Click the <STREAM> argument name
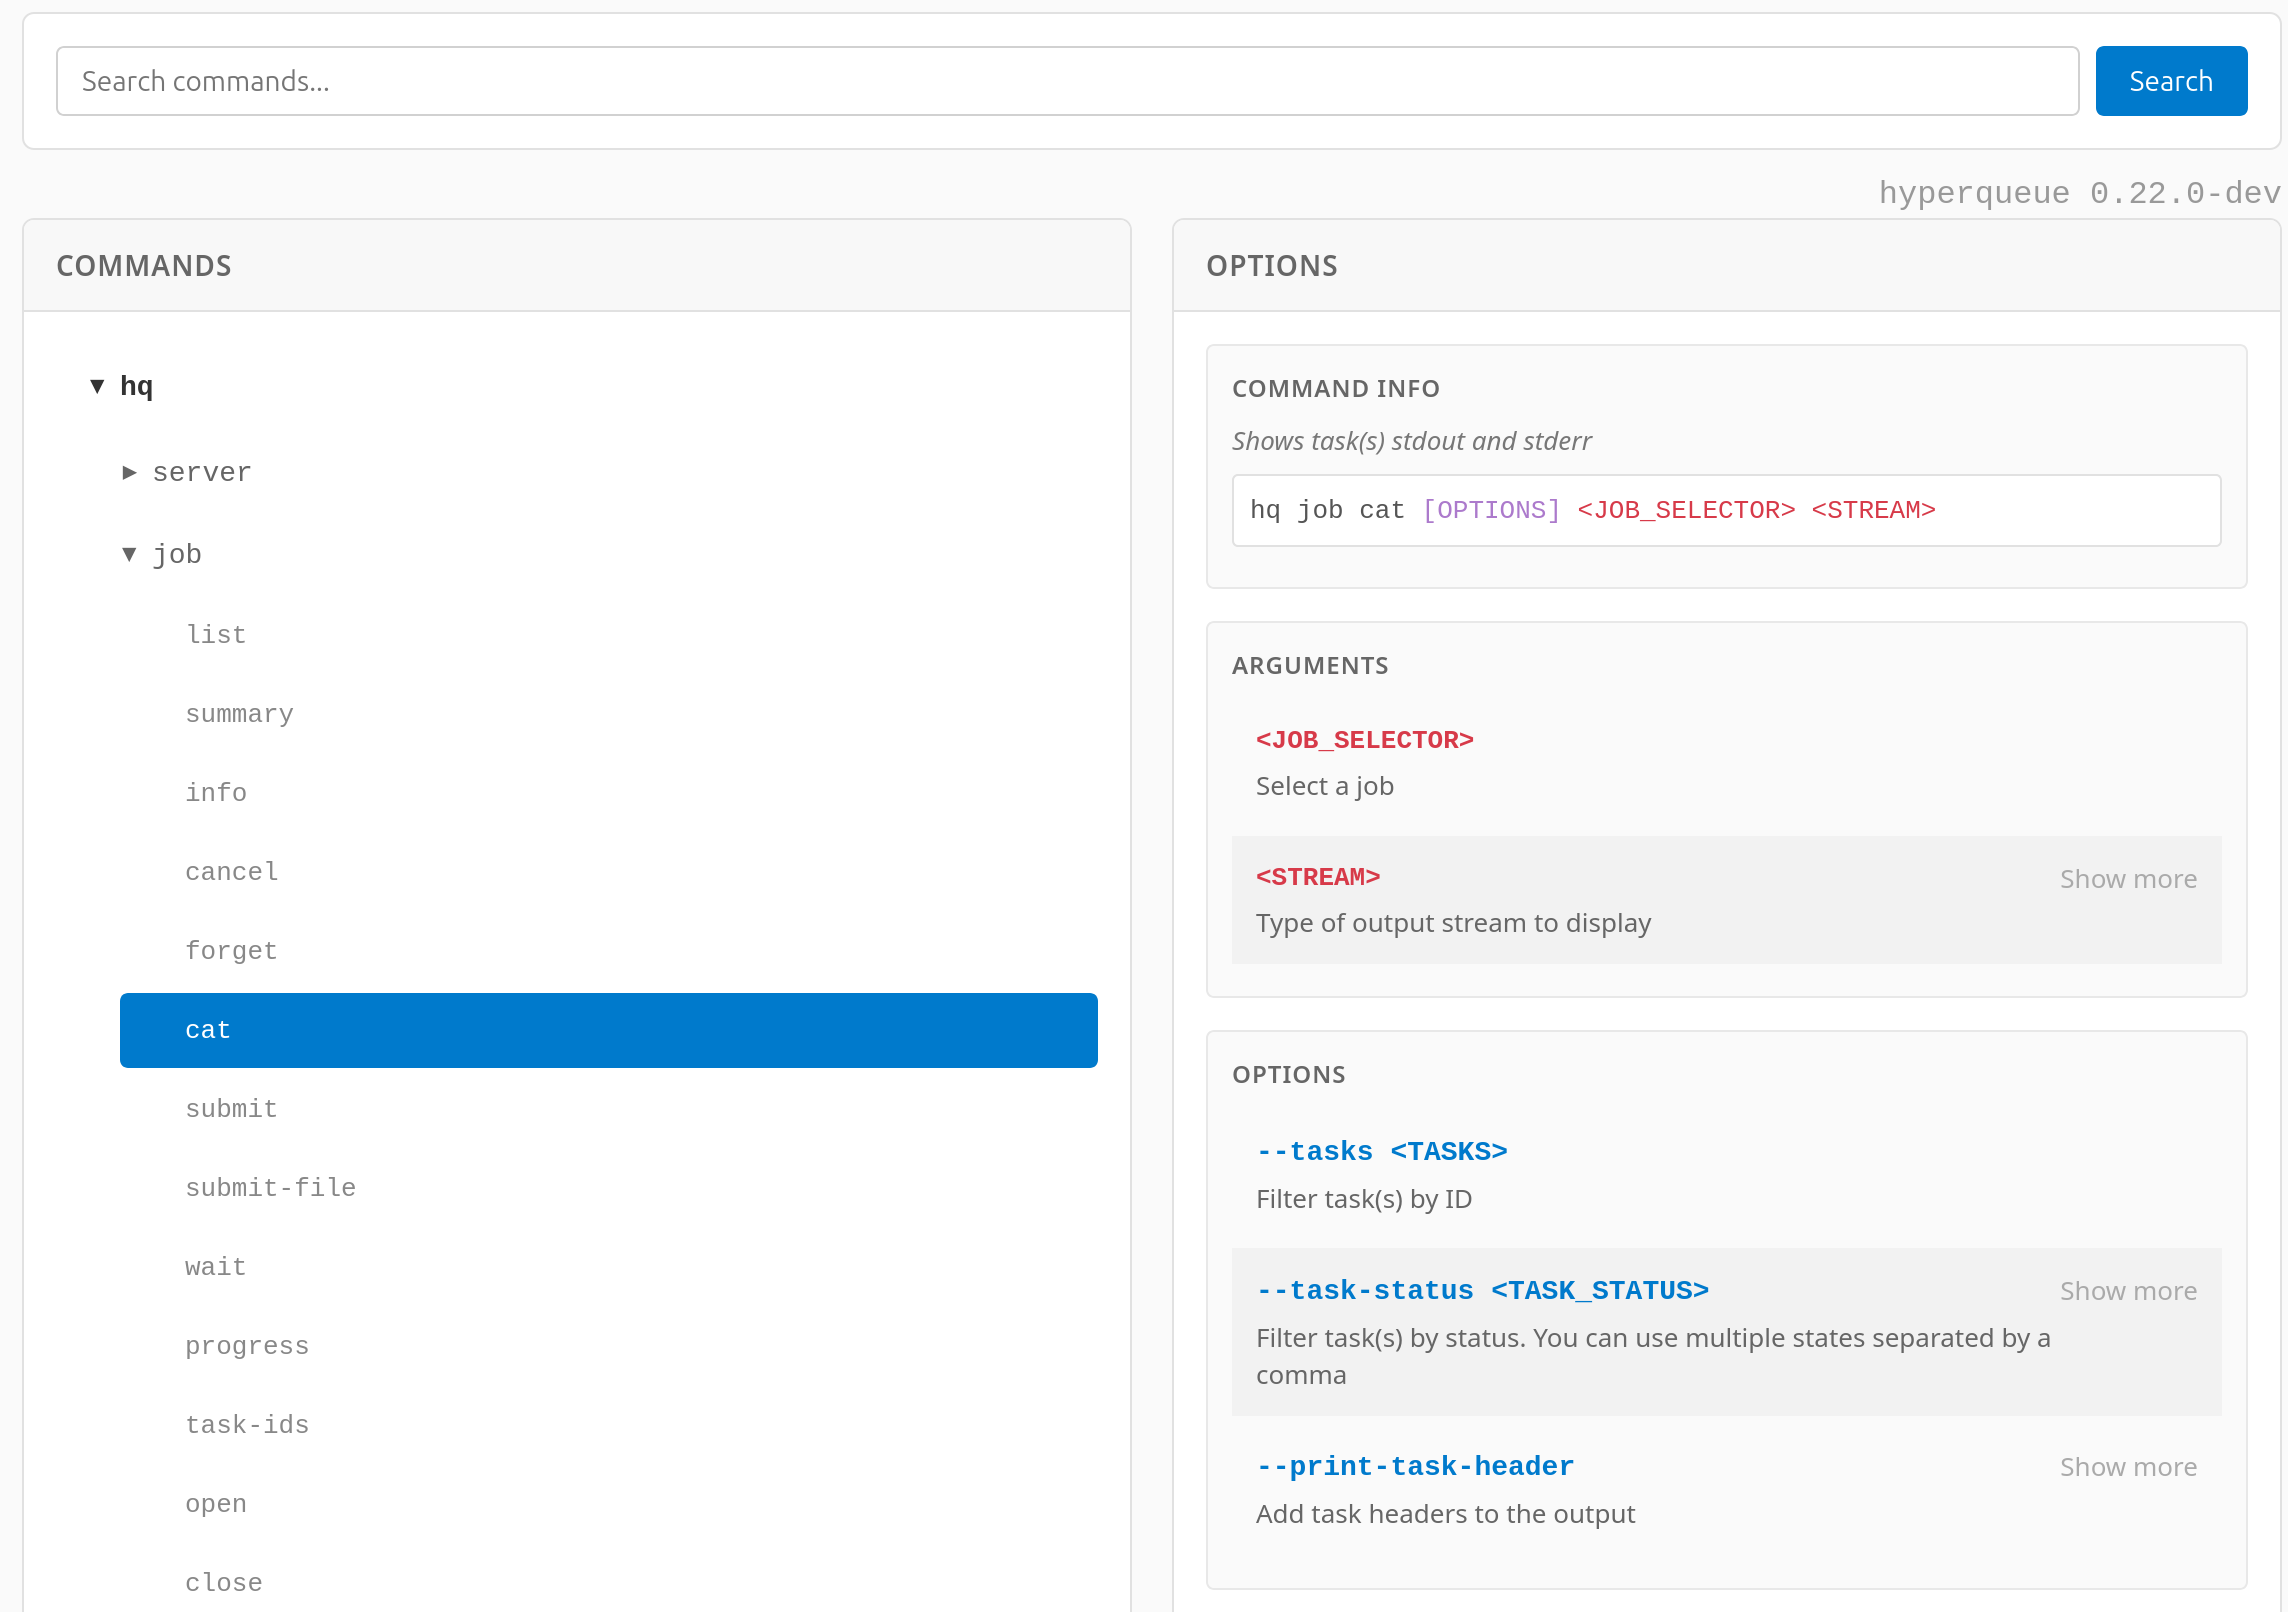2288x1612 pixels. pos(1318,877)
